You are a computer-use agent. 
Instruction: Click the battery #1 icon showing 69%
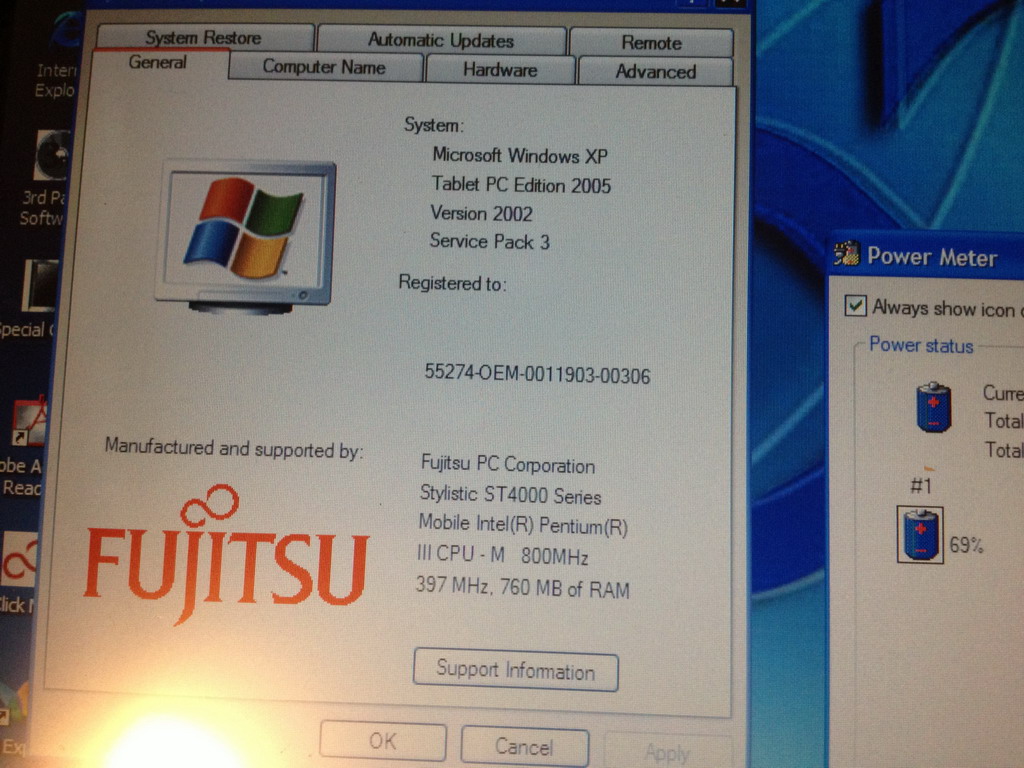[920, 535]
